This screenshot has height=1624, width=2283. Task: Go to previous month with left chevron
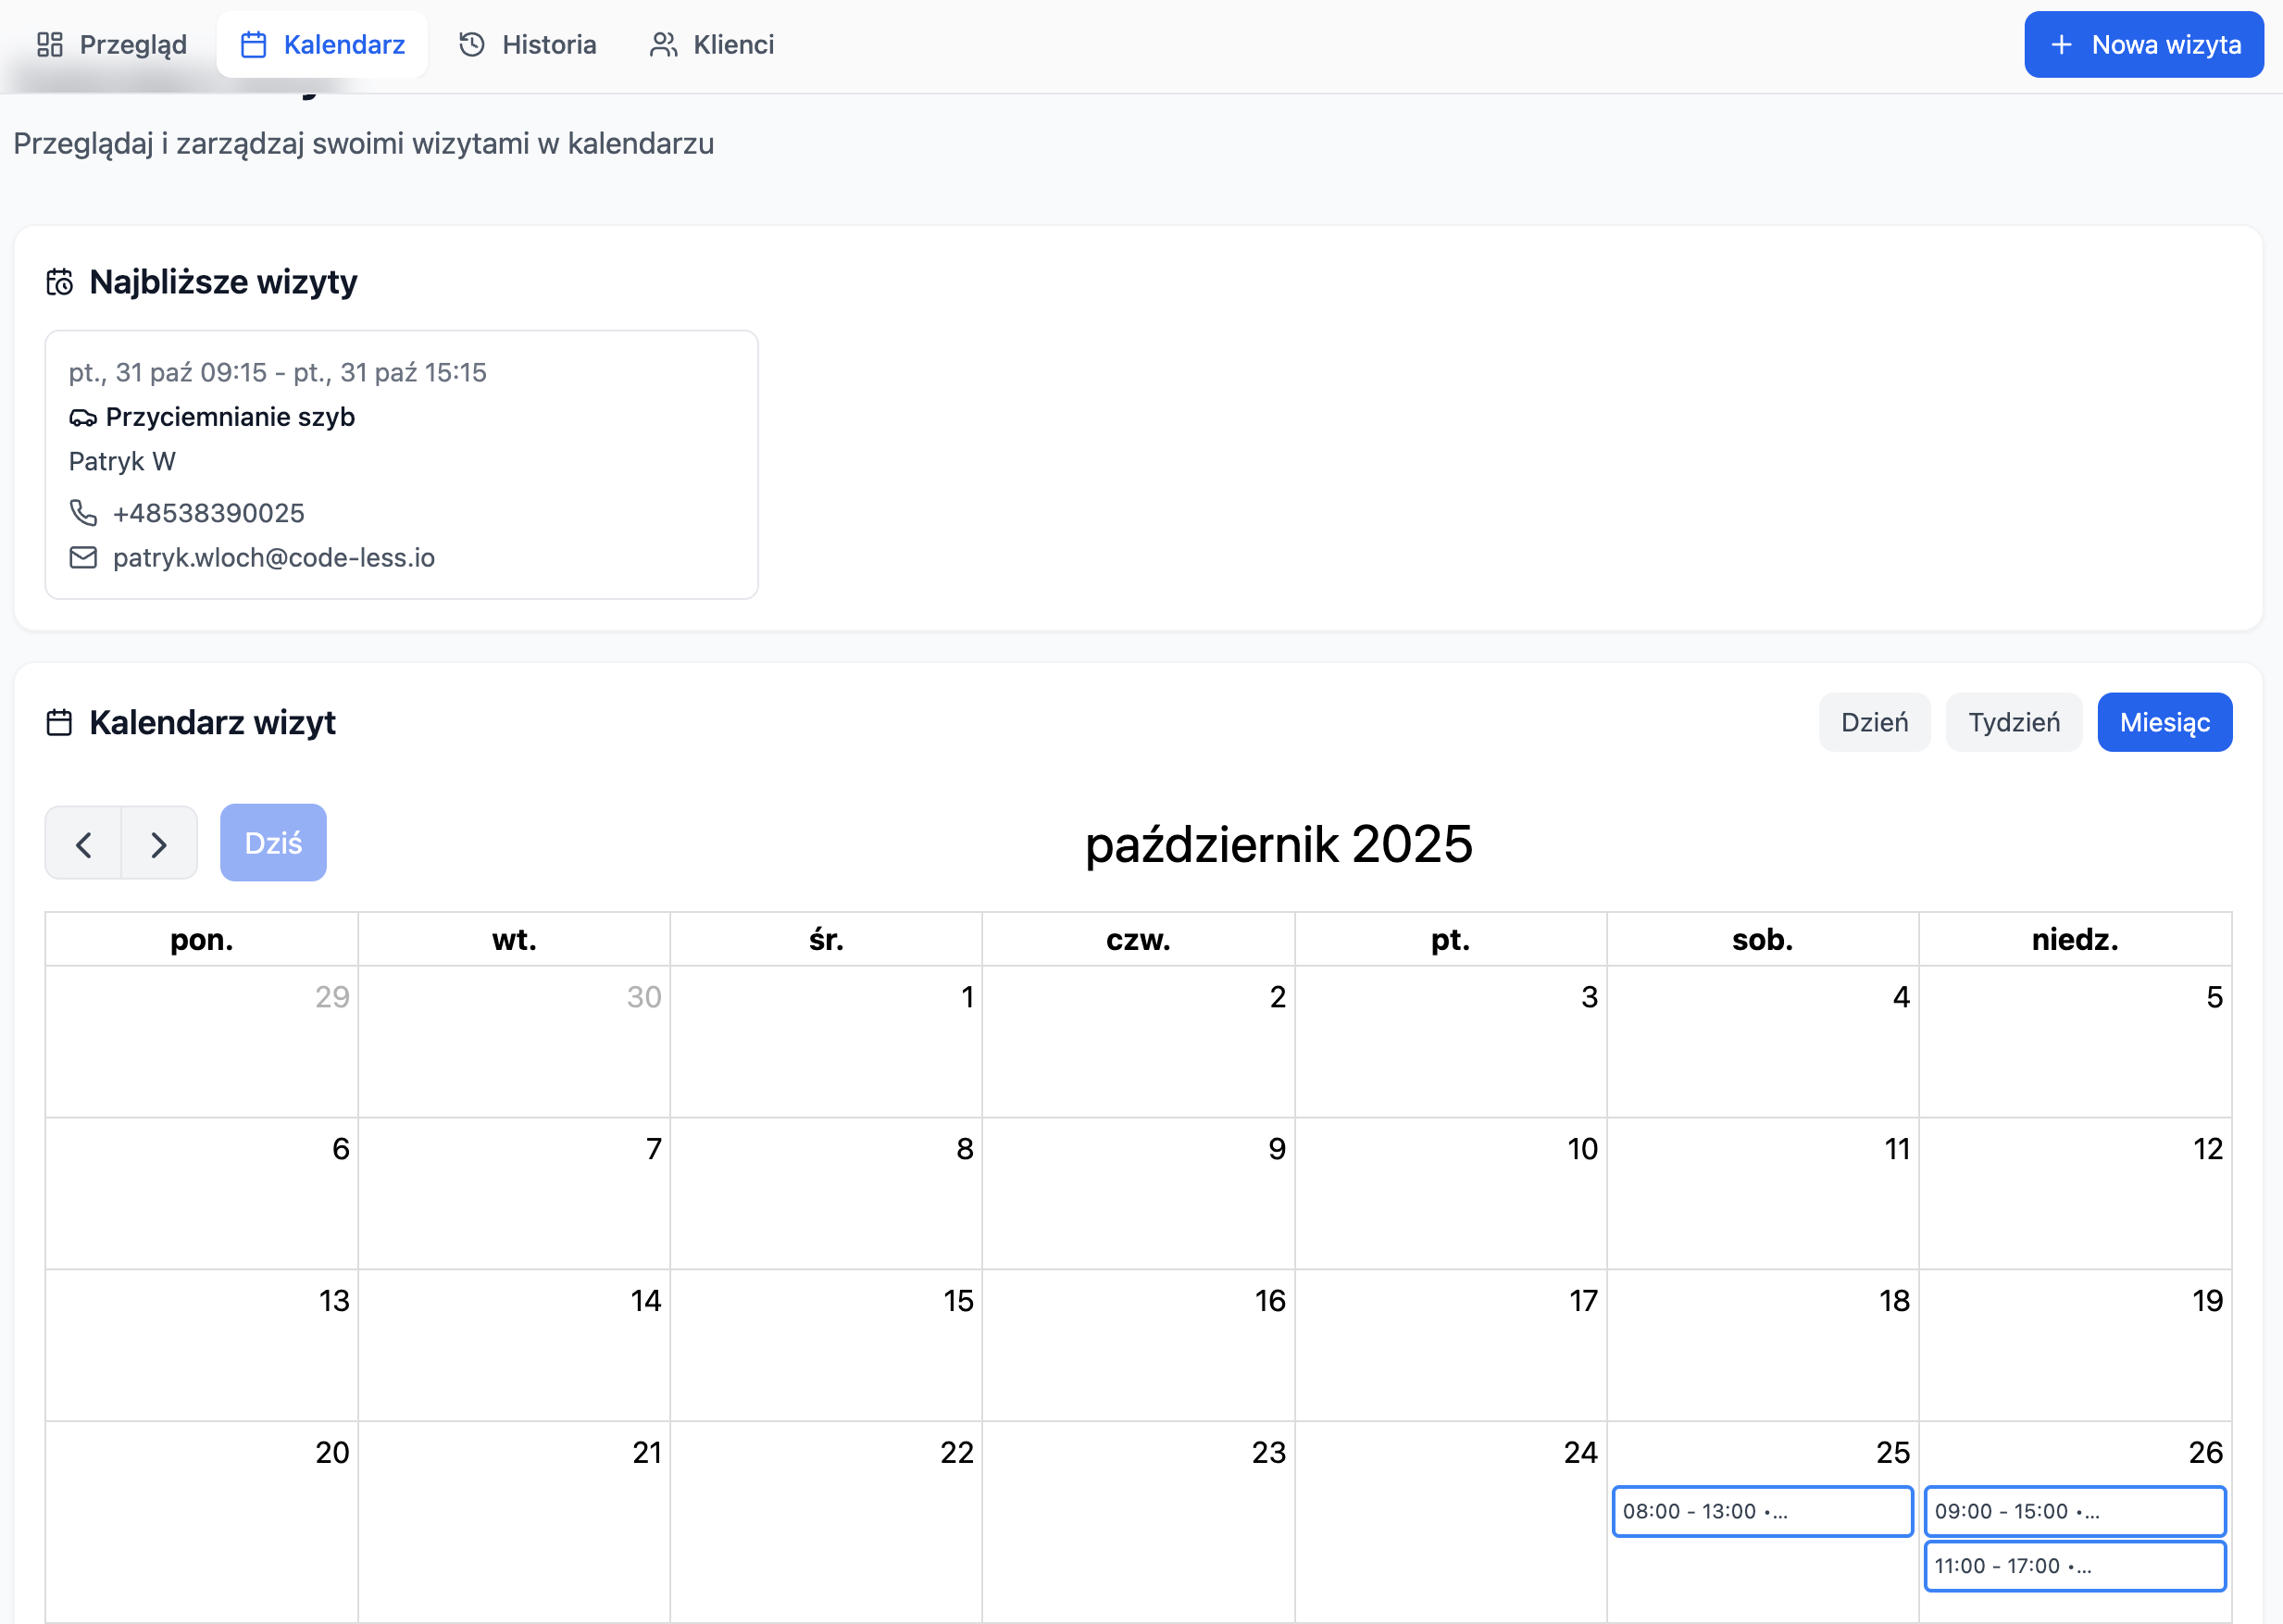coord(84,844)
